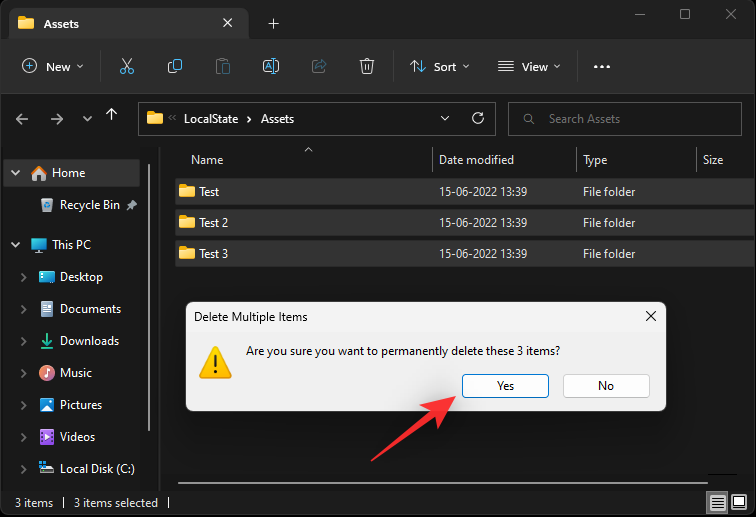Expand the Desktop tree node

(23, 277)
